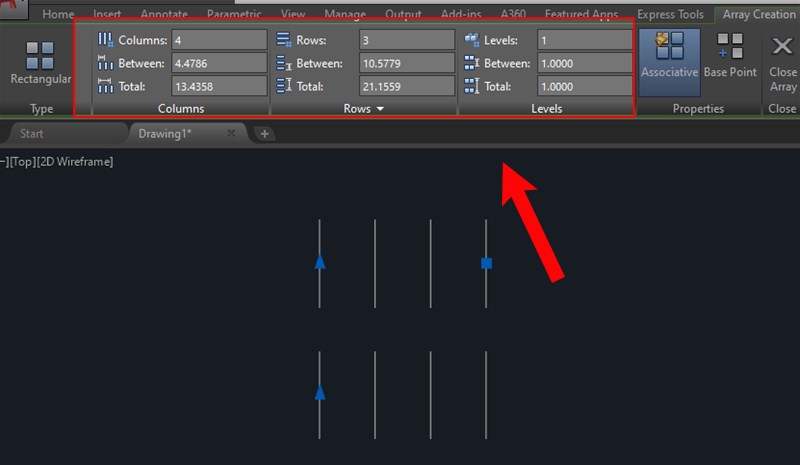
Task: Click the Columns count input field
Action: click(x=219, y=40)
